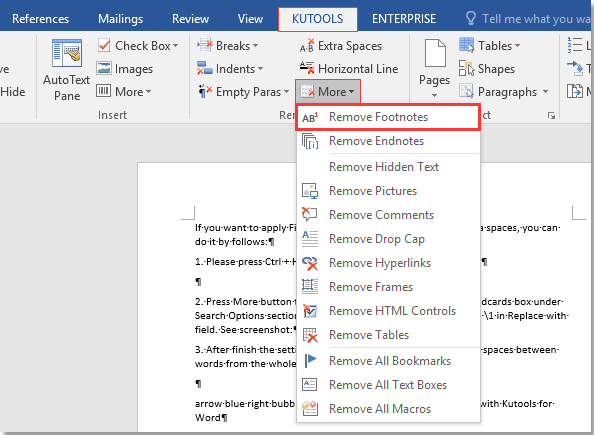
Task: Choose Remove Tables menu entry
Action: (x=388, y=335)
